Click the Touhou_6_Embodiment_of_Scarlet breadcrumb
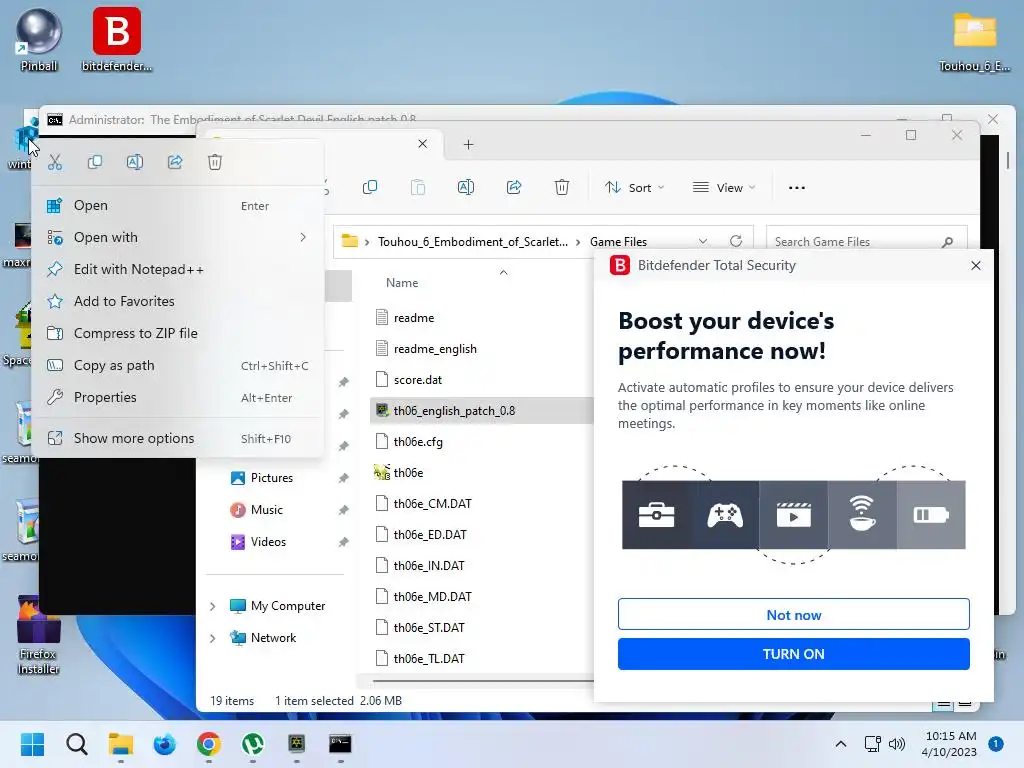This screenshot has width=1024, height=768. pyautogui.click(x=473, y=242)
